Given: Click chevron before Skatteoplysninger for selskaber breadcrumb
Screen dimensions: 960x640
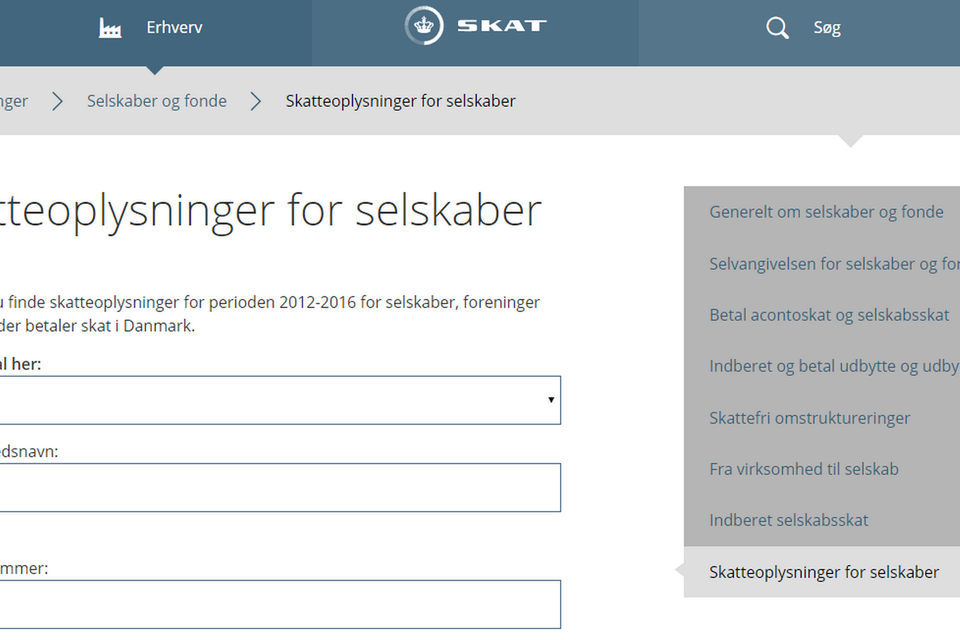Looking at the screenshot, I should click(x=257, y=101).
